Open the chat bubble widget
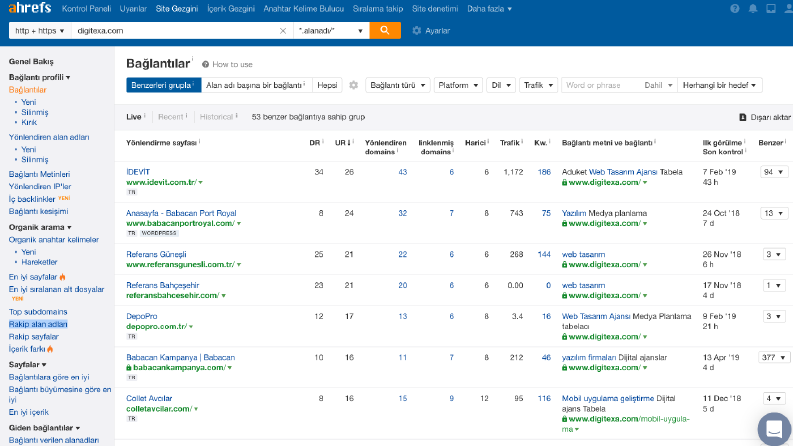 tap(774, 428)
